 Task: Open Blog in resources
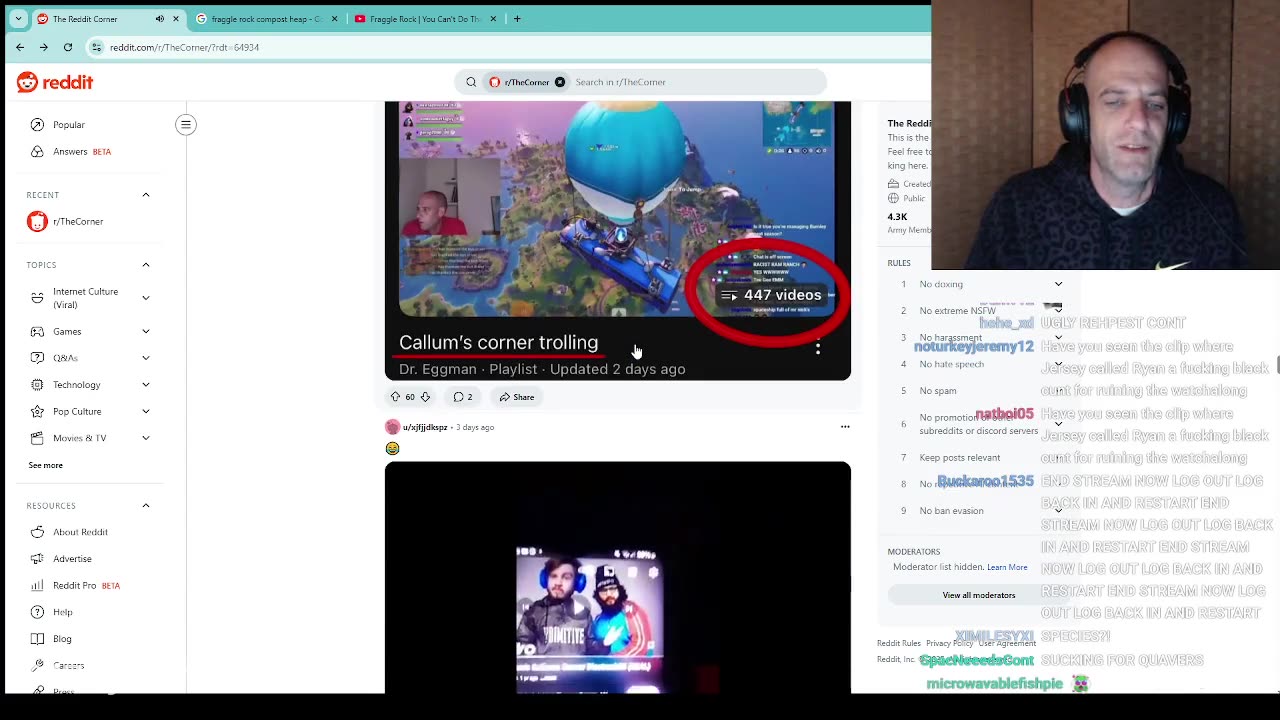point(62,639)
